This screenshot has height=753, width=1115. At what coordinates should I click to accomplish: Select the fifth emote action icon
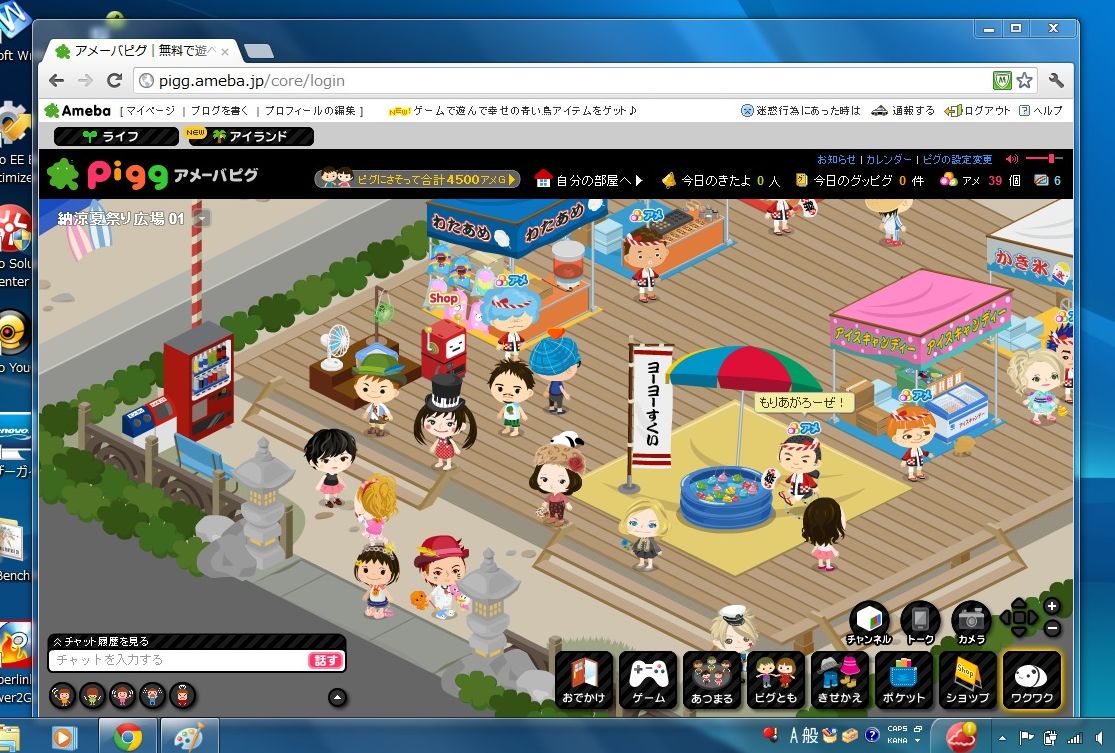(183, 695)
